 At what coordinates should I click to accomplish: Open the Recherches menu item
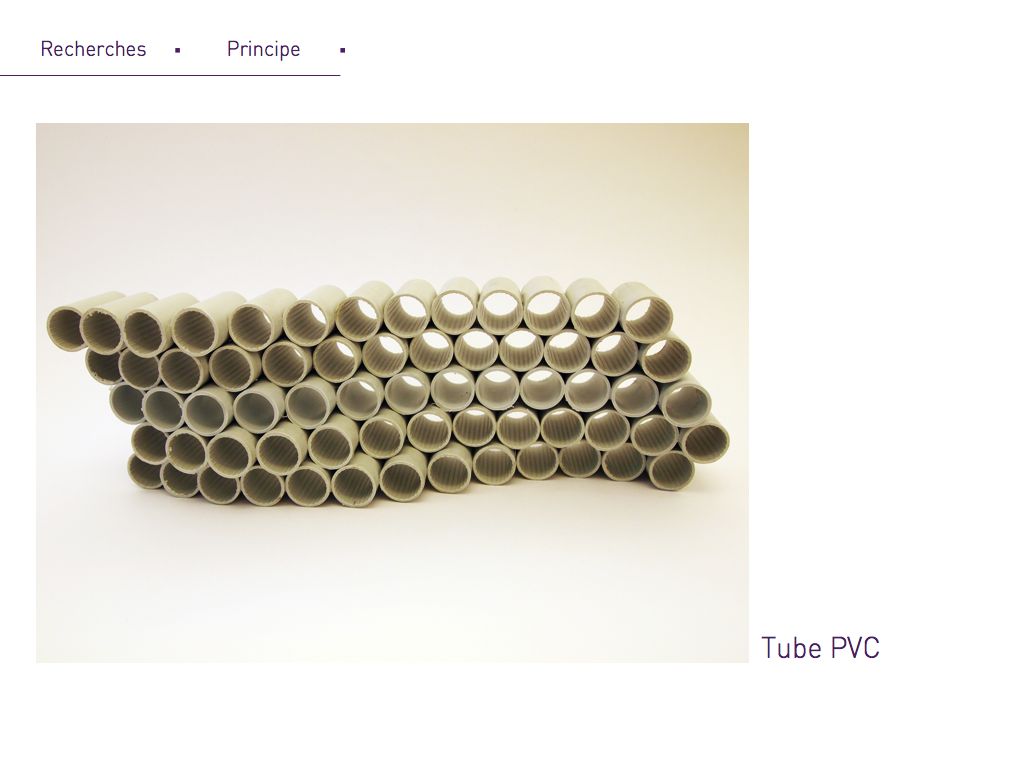pyautogui.click(x=93, y=49)
